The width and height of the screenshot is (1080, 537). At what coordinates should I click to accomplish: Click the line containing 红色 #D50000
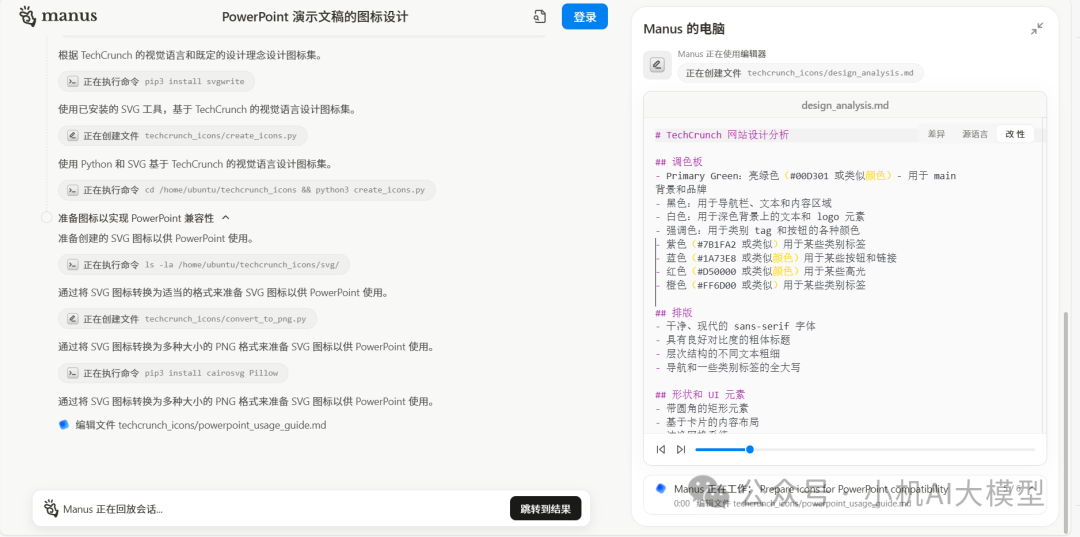point(760,271)
